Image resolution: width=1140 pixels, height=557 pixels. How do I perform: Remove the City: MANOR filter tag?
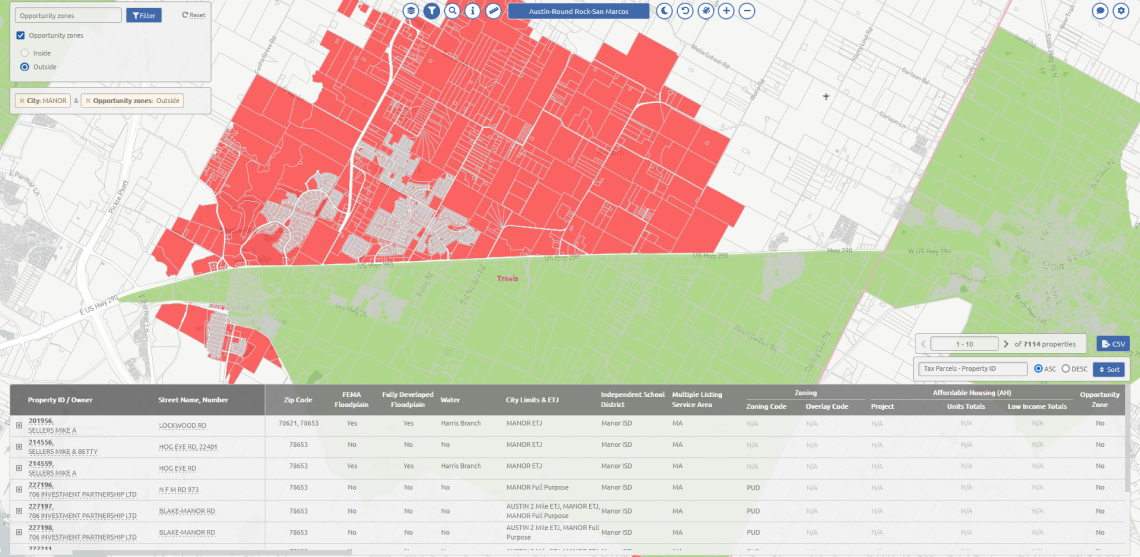tap(22, 101)
